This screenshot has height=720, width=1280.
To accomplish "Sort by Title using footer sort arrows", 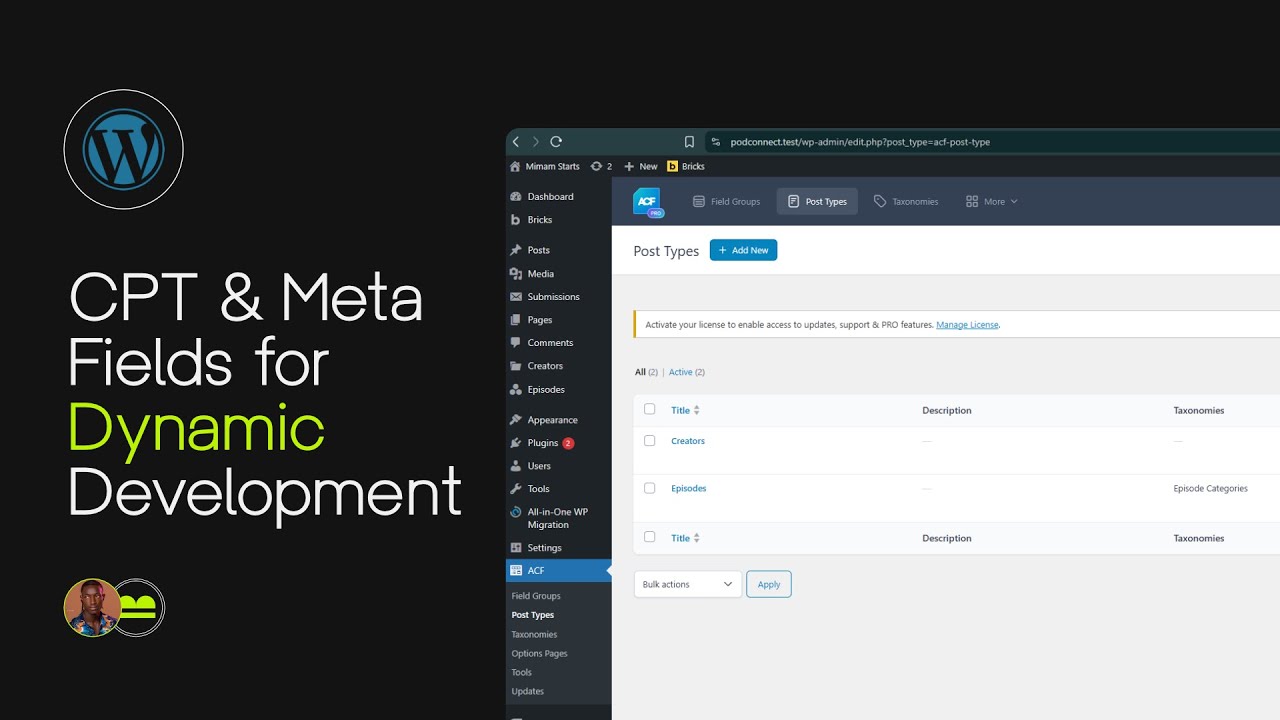I will coord(697,538).
